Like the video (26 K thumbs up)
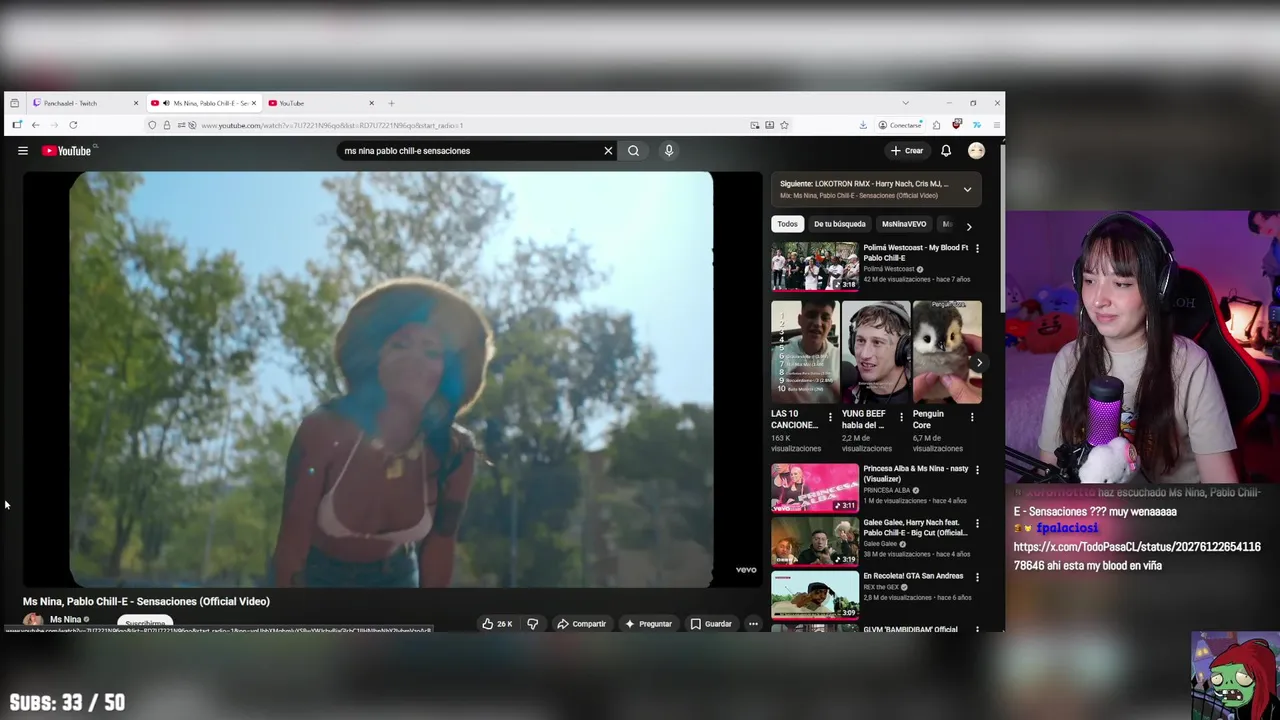1280x720 pixels. [x=497, y=624]
